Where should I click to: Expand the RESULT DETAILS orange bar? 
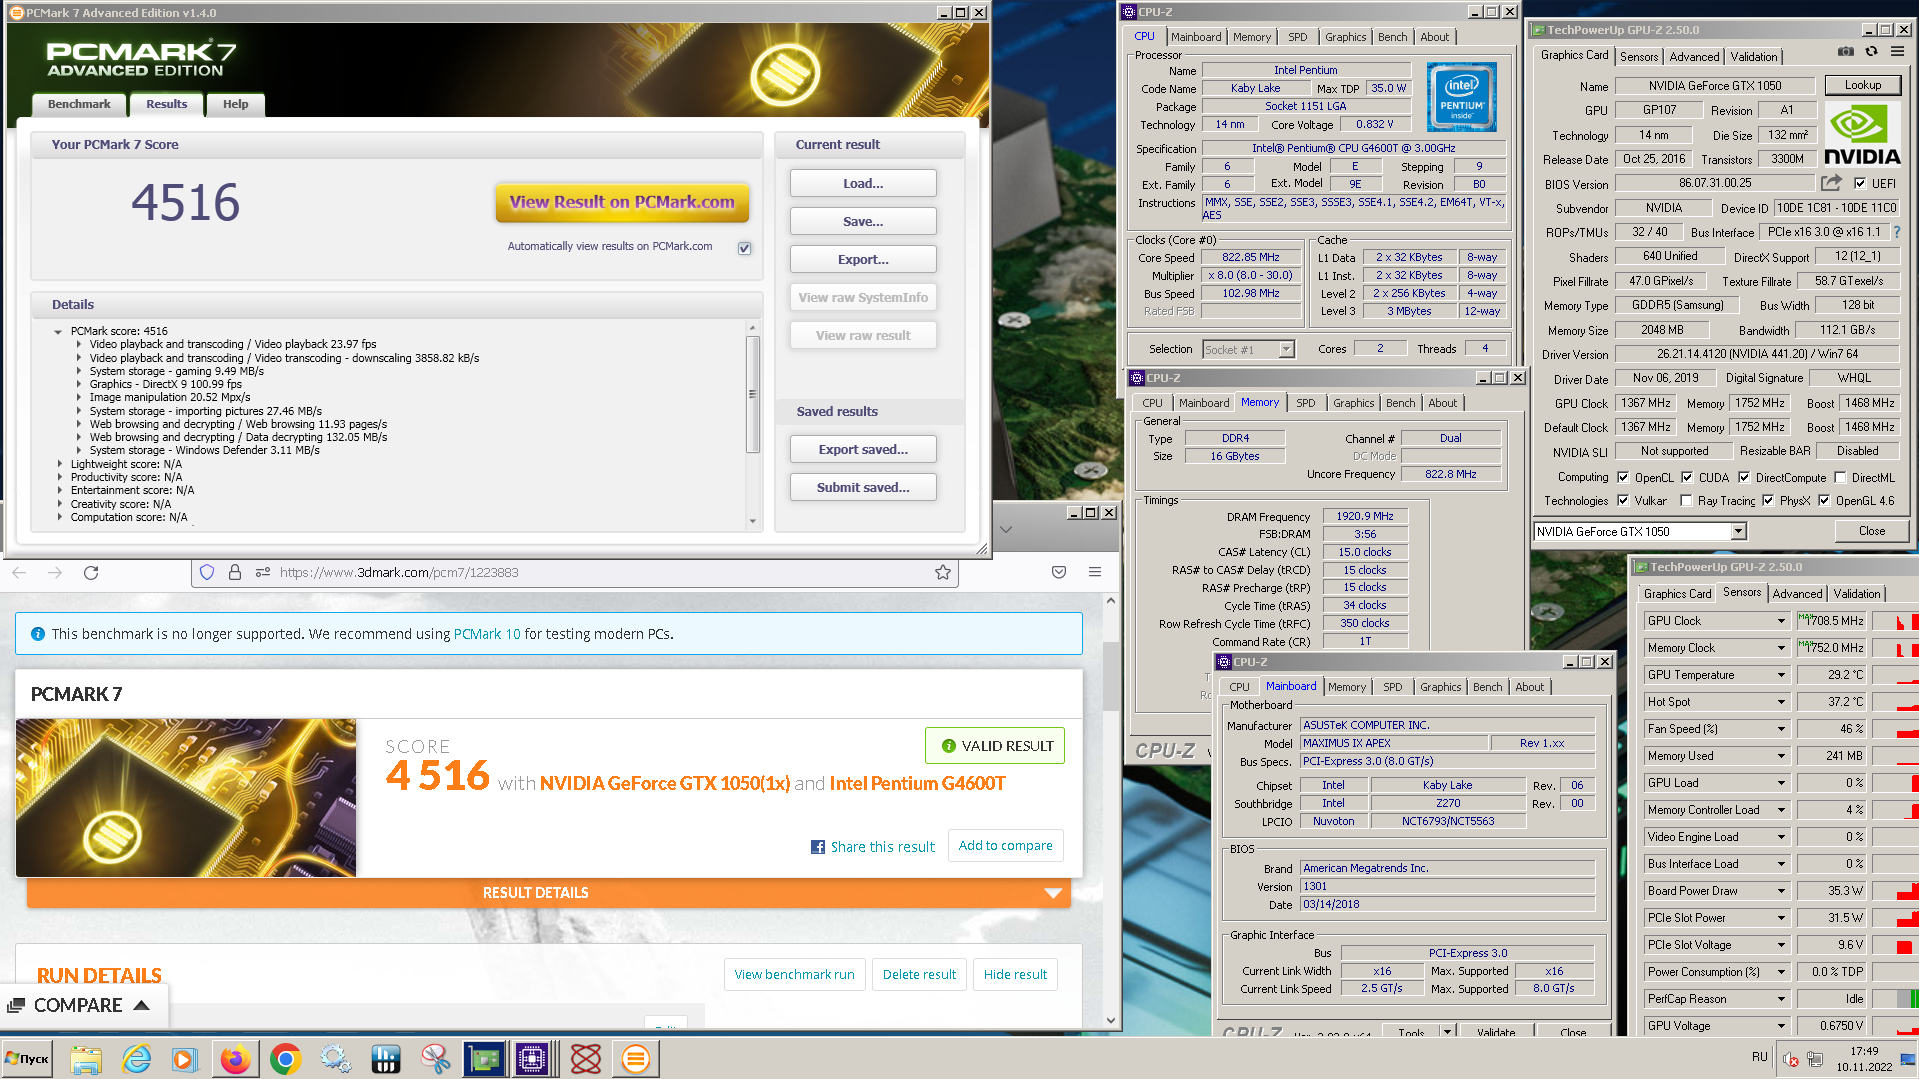pyautogui.click(x=549, y=893)
